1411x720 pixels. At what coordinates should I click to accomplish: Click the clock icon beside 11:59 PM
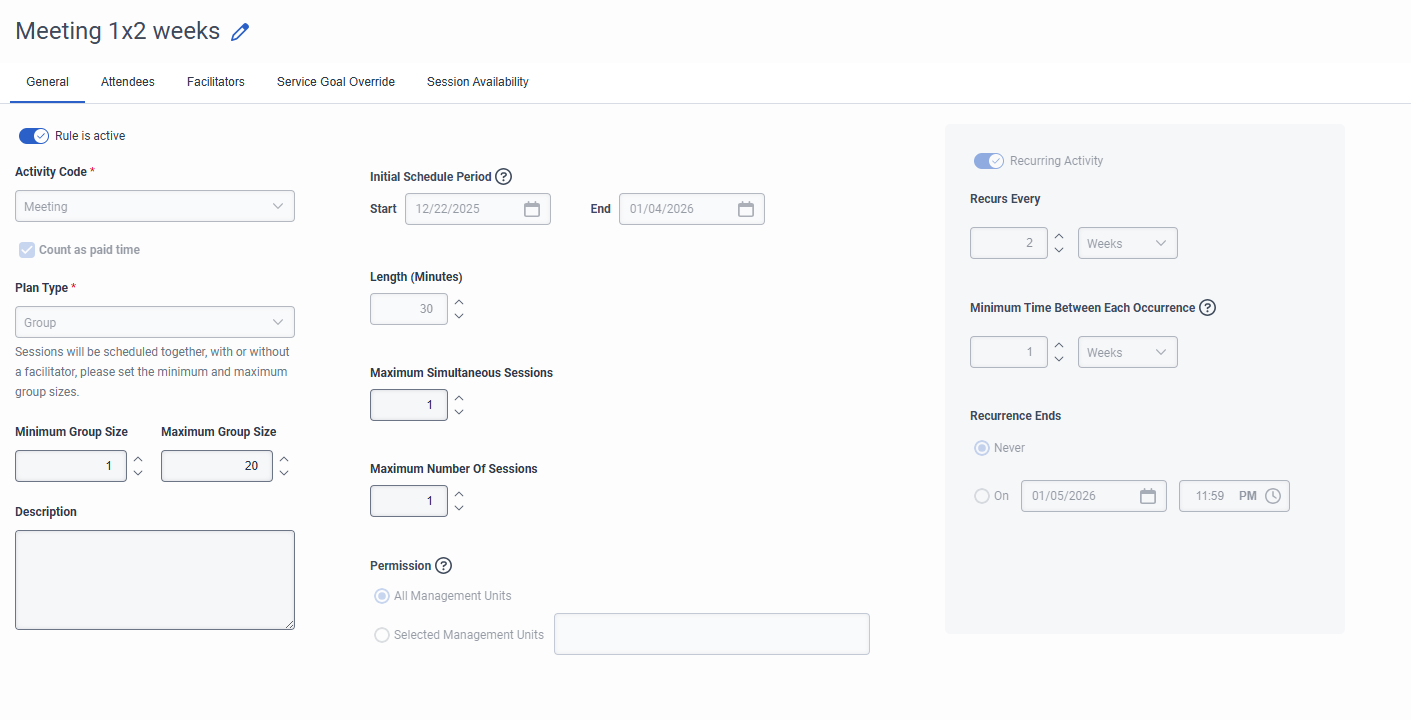pos(1273,496)
